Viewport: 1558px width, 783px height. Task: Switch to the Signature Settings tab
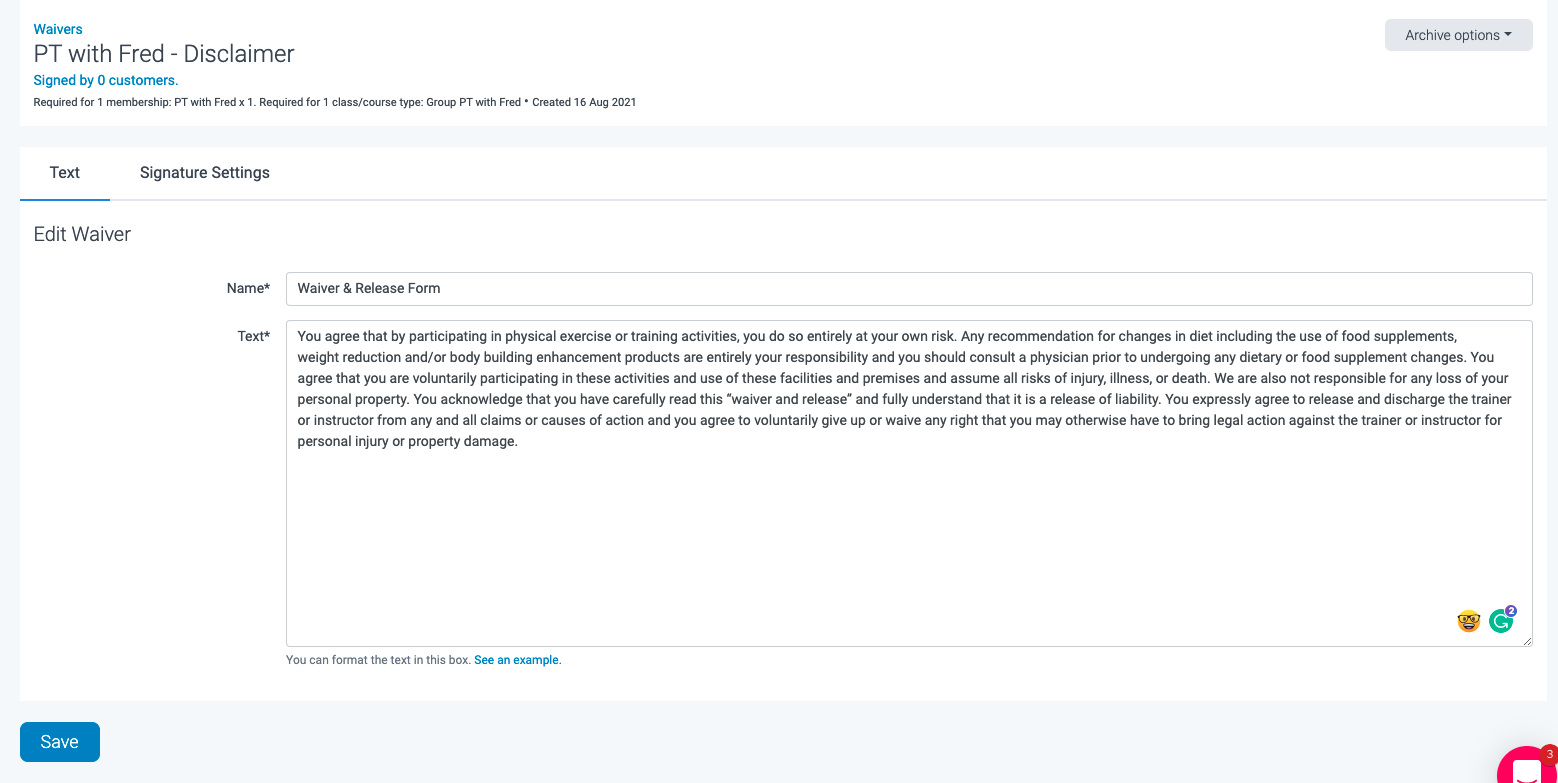(x=204, y=172)
